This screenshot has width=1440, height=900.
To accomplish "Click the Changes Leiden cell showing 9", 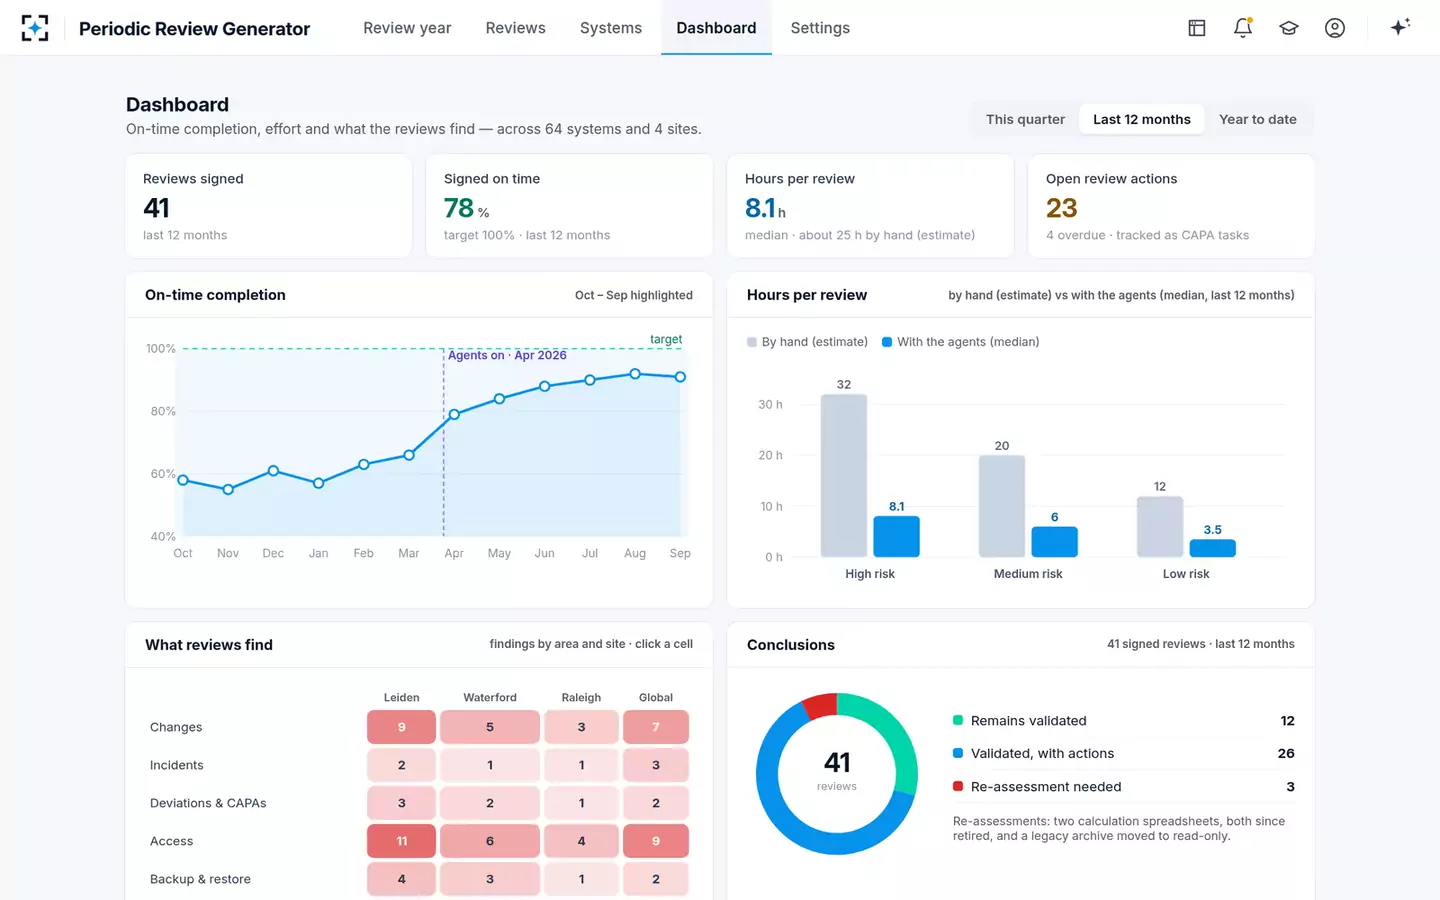I will tap(402, 727).
